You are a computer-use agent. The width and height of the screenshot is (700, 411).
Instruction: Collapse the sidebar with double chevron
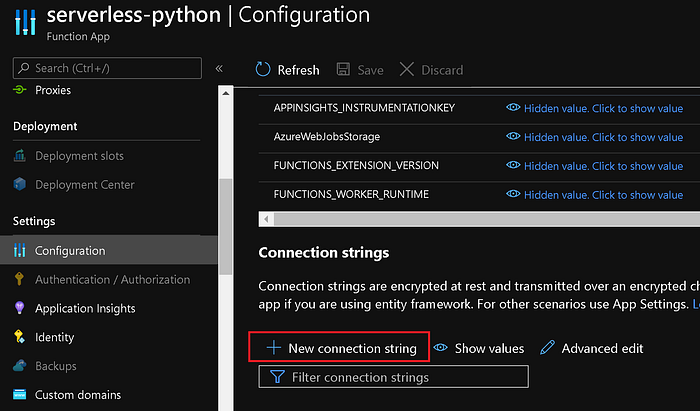tap(219, 68)
